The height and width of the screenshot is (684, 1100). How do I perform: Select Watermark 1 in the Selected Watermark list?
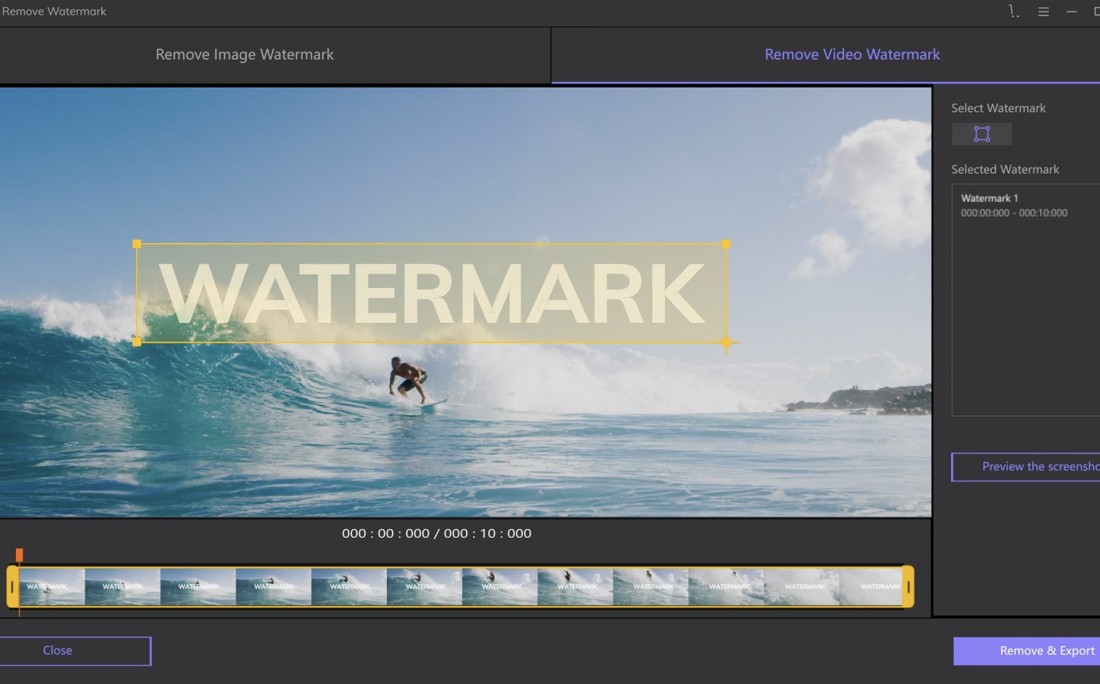[1014, 205]
